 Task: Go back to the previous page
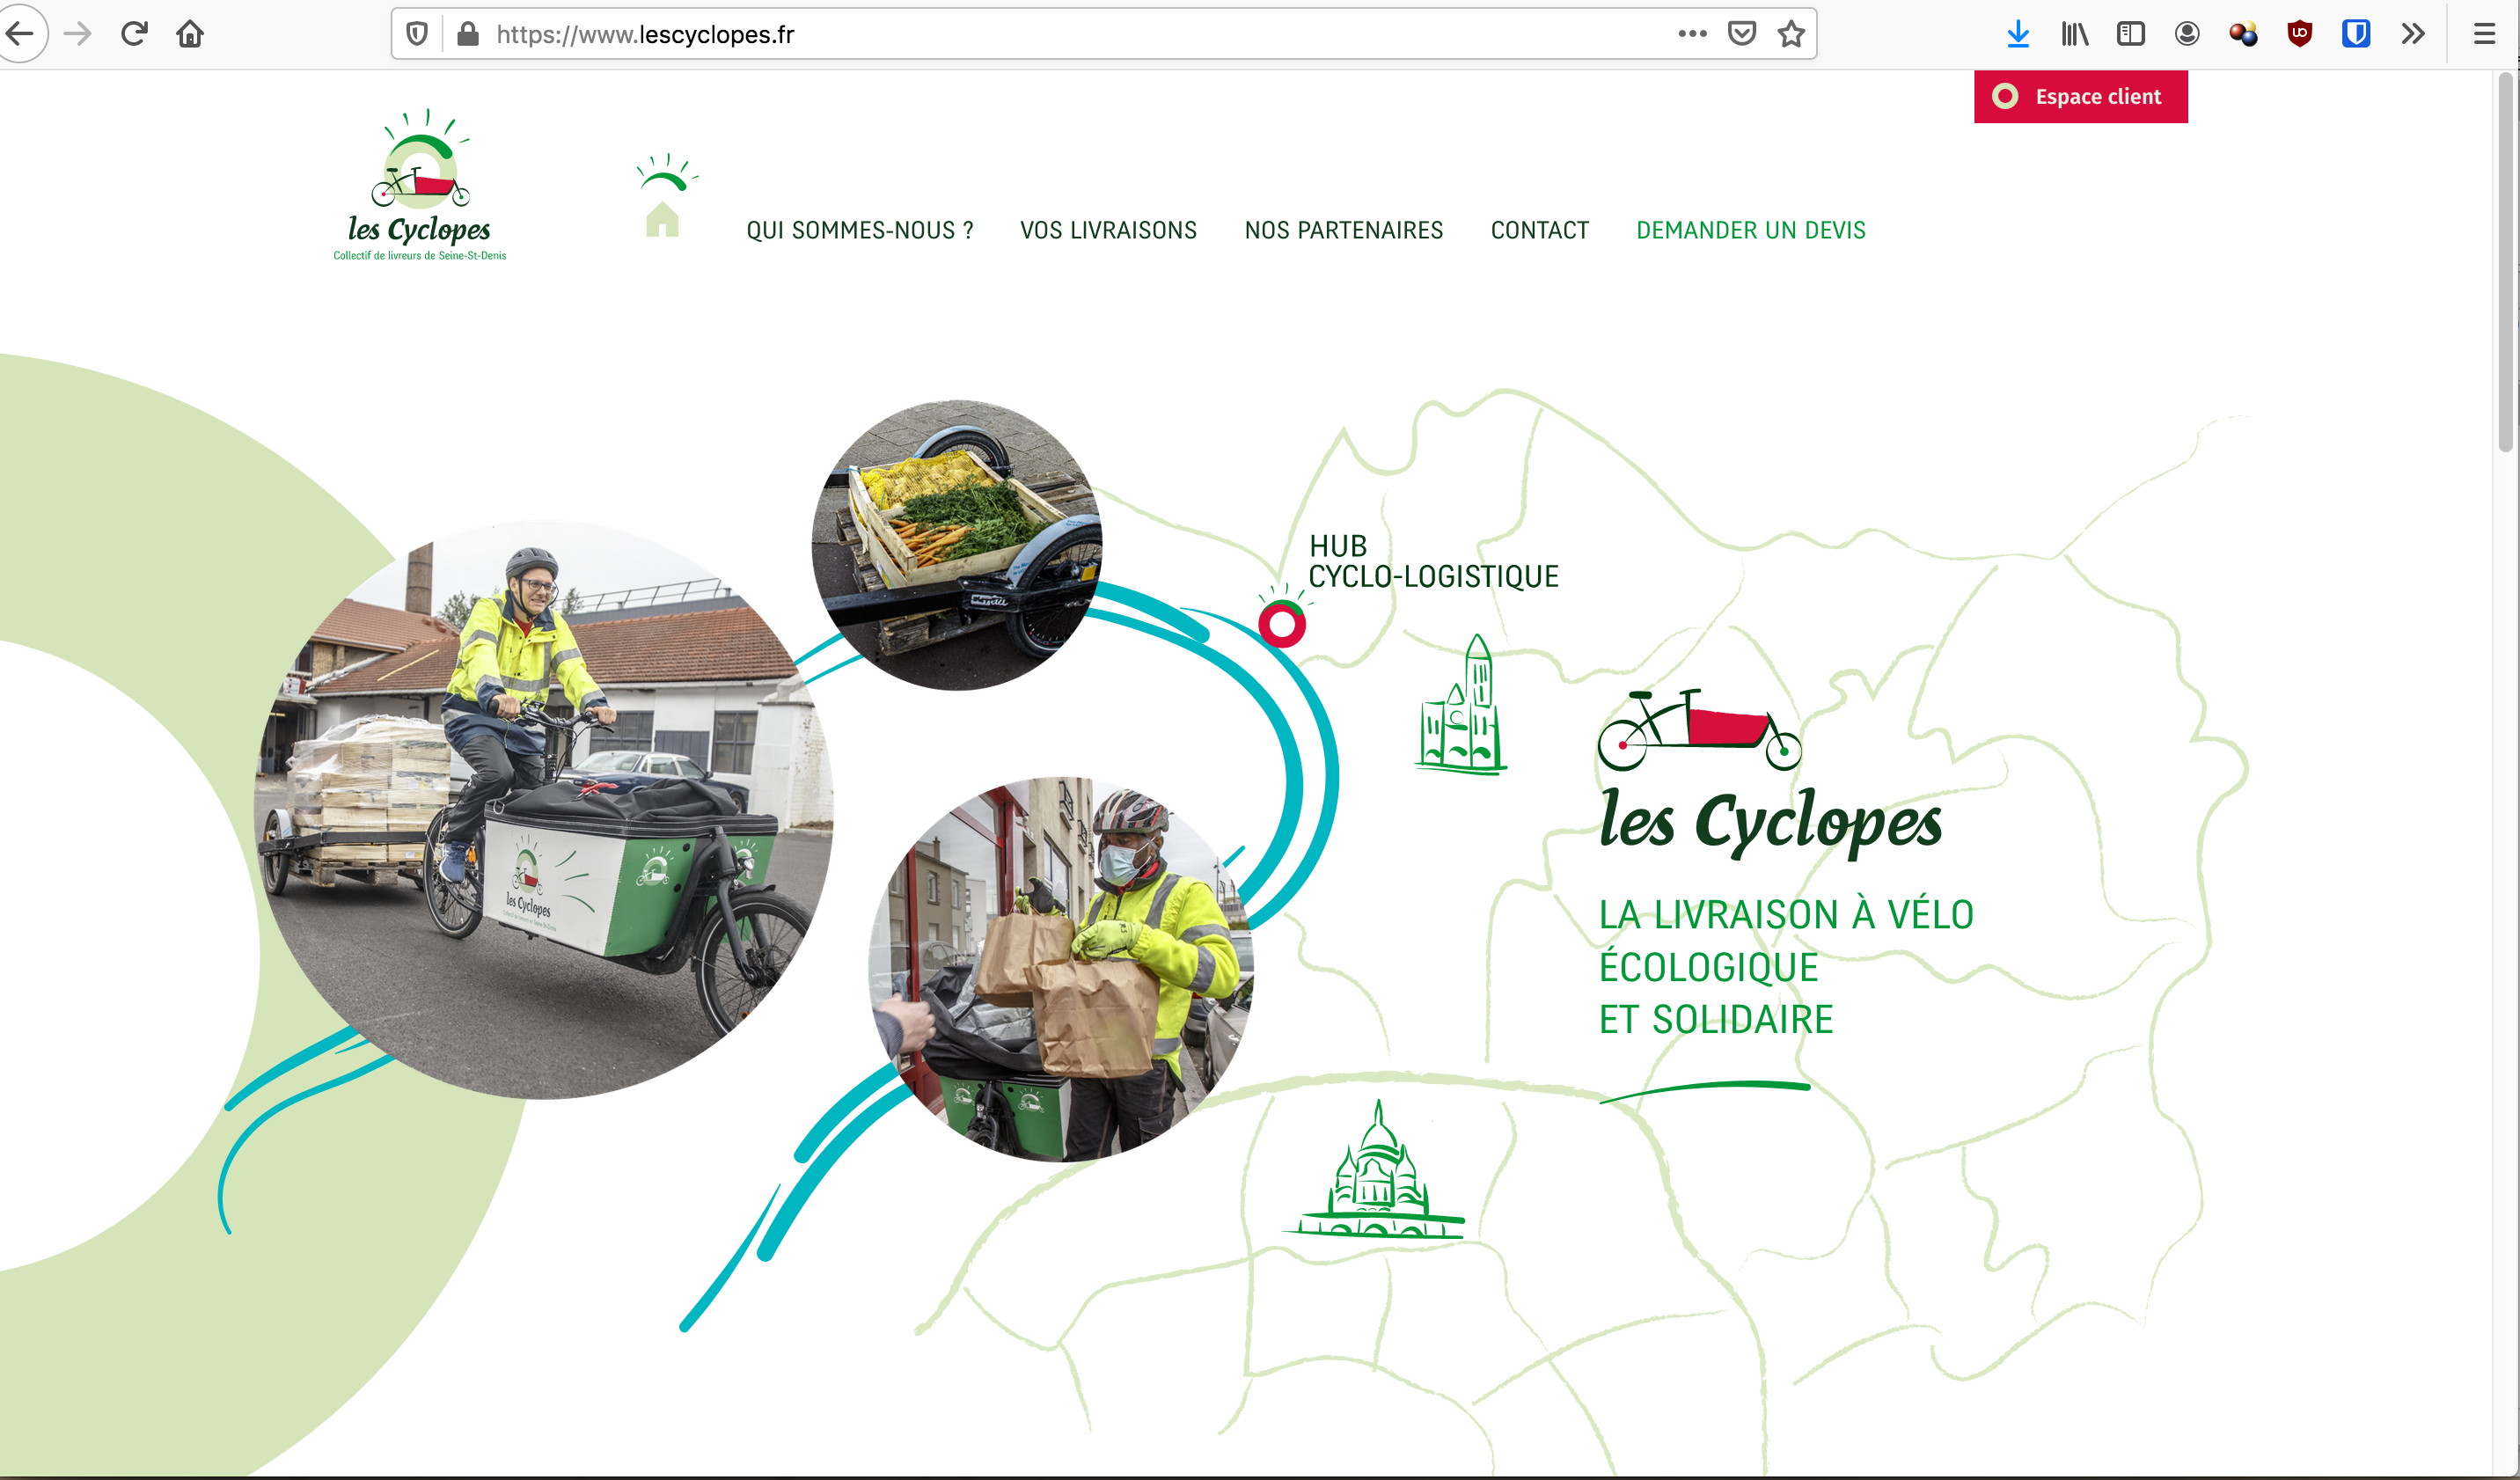pos(20,34)
